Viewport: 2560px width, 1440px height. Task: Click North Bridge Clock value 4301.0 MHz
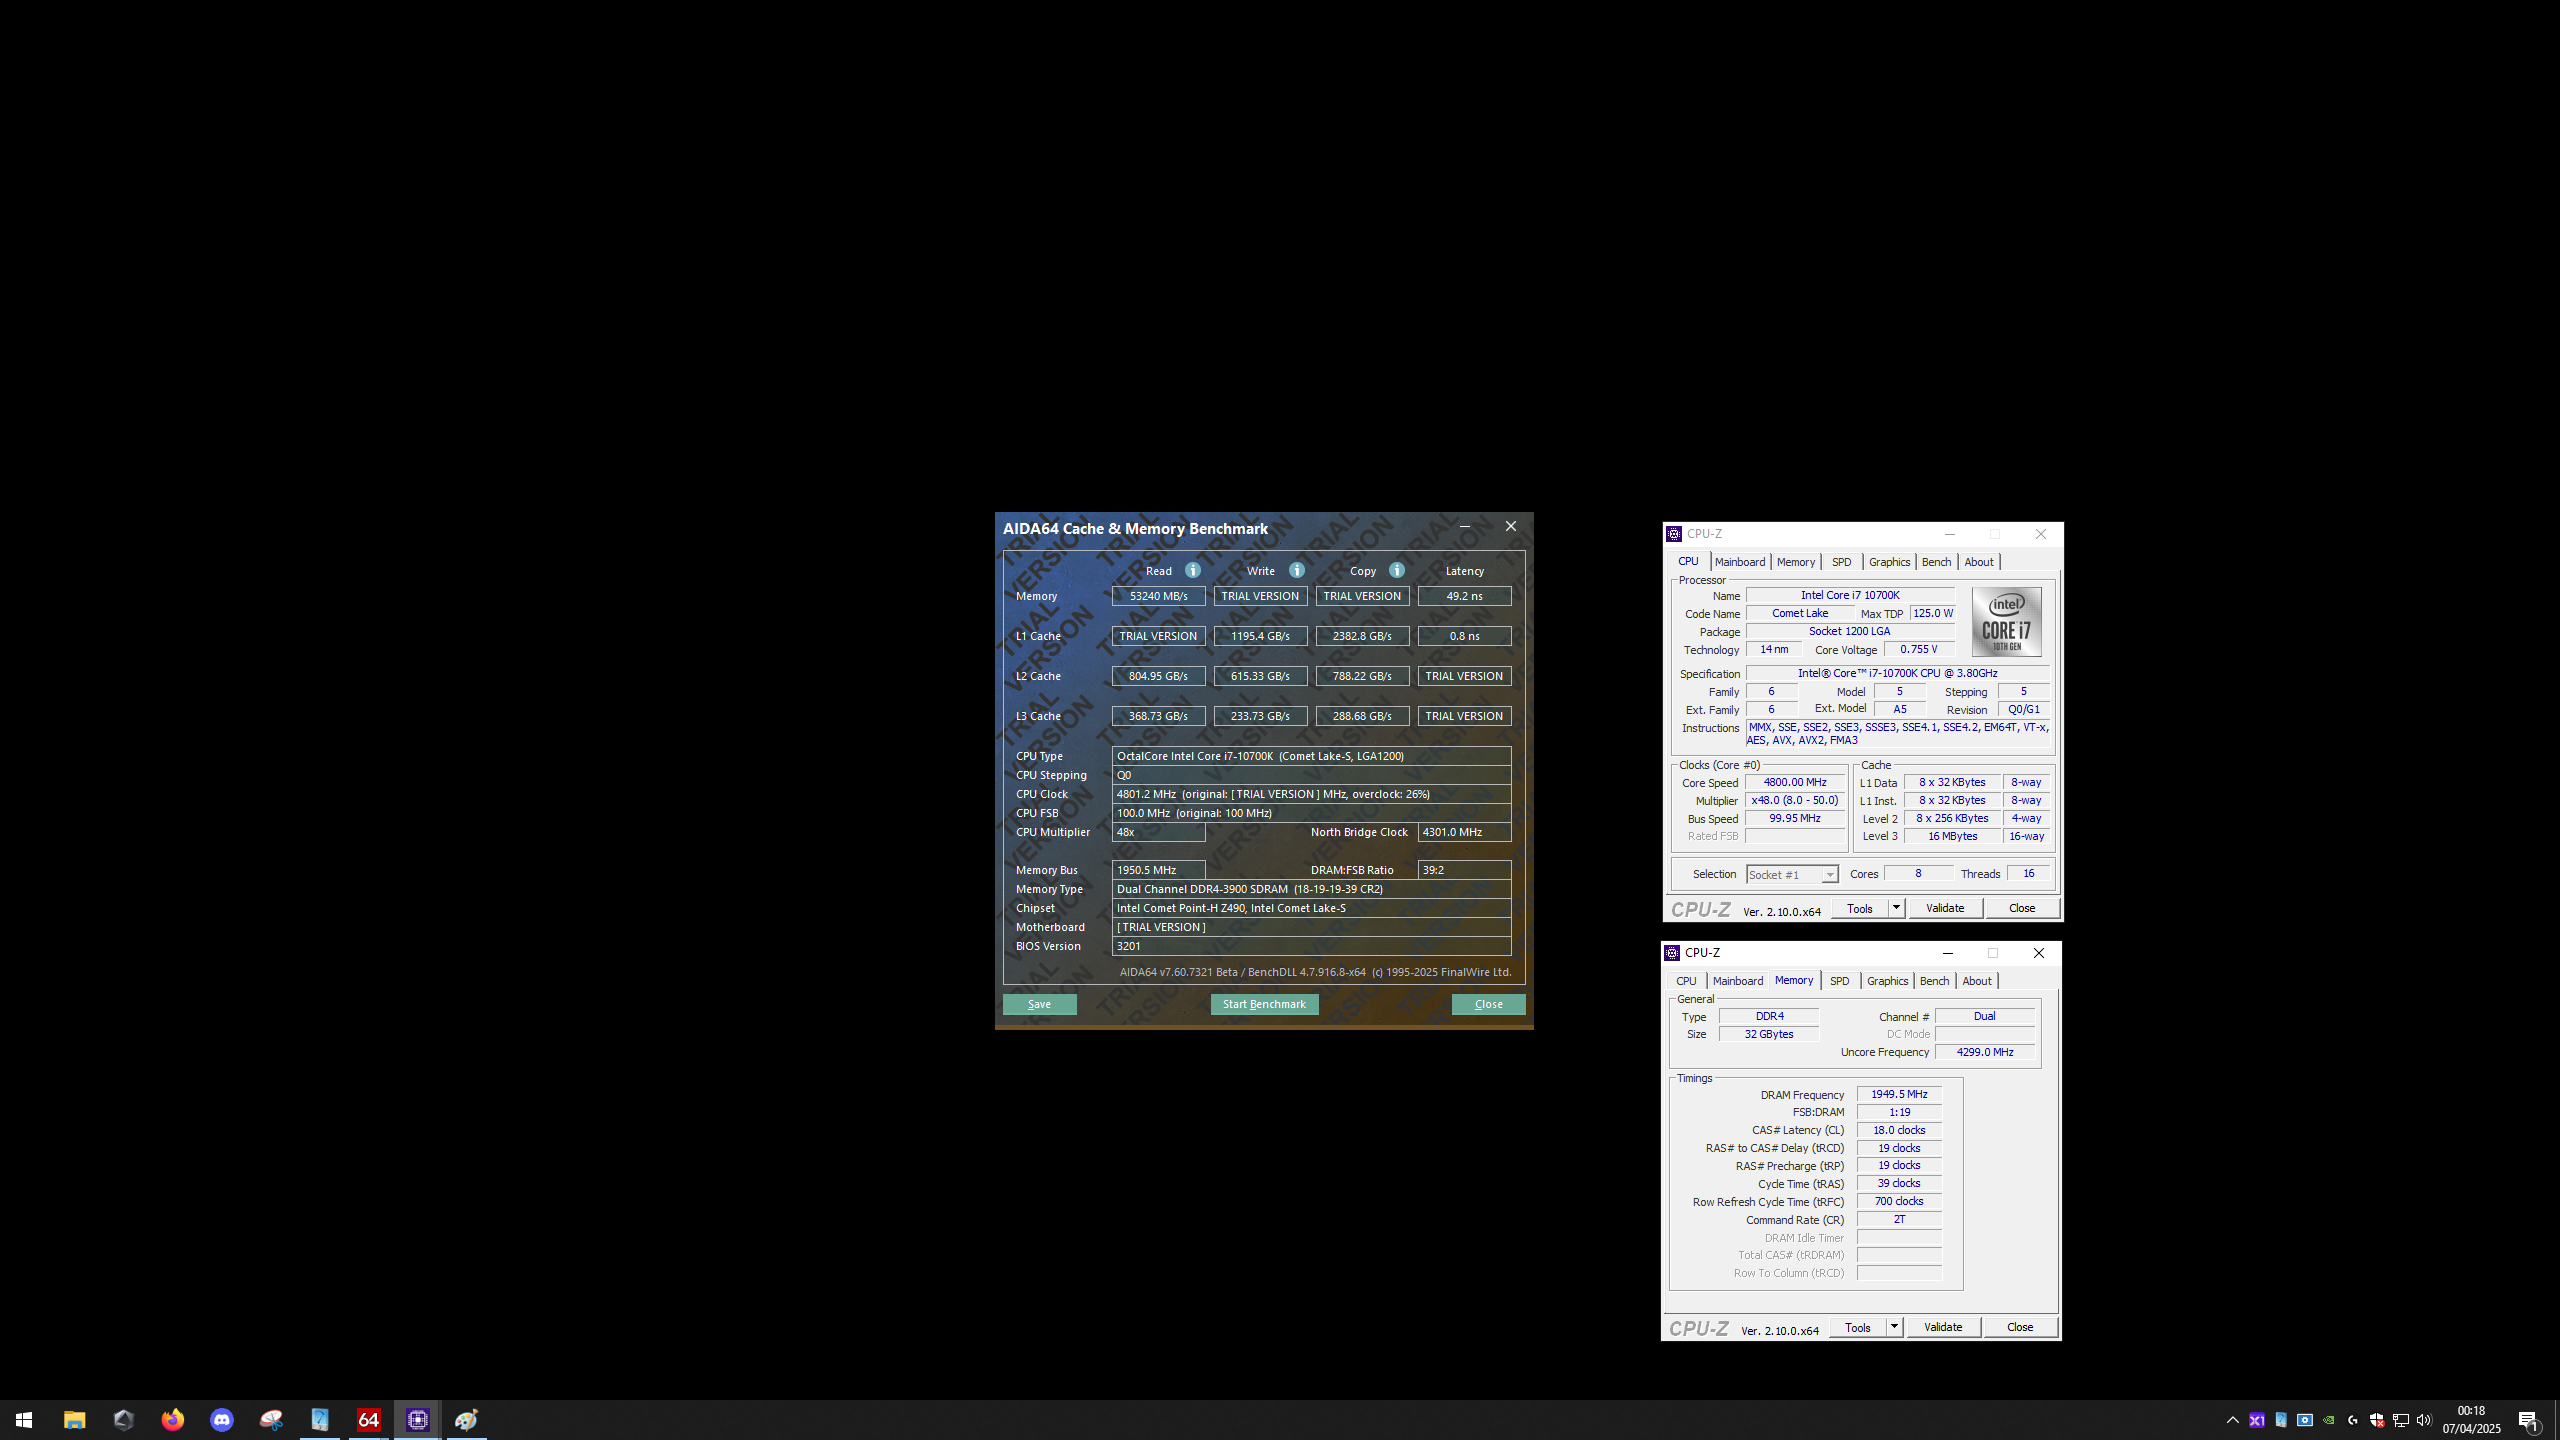[x=1465, y=832]
